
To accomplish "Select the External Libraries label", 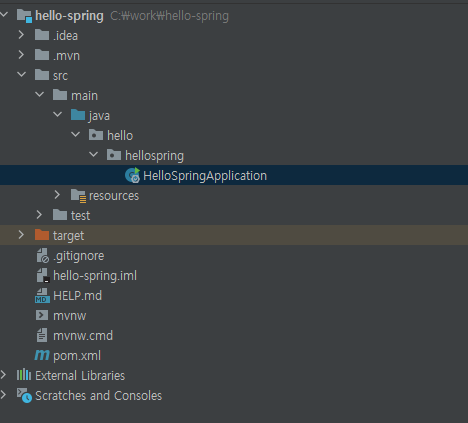I will click(x=80, y=376).
